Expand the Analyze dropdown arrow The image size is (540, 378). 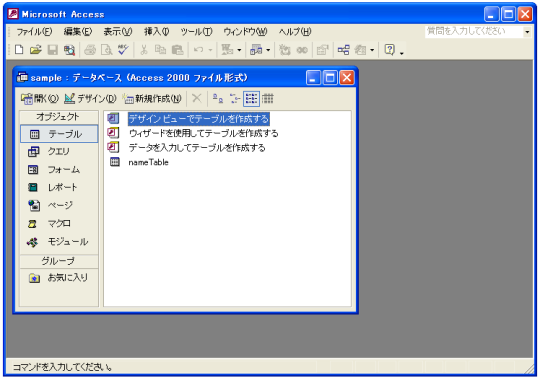click(268, 50)
